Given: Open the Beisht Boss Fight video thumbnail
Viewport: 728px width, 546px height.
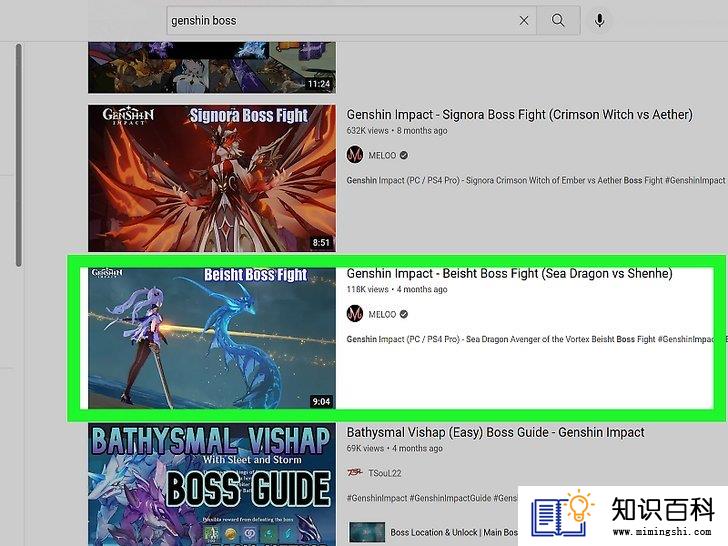Looking at the screenshot, I should click(x=212, y=338).
